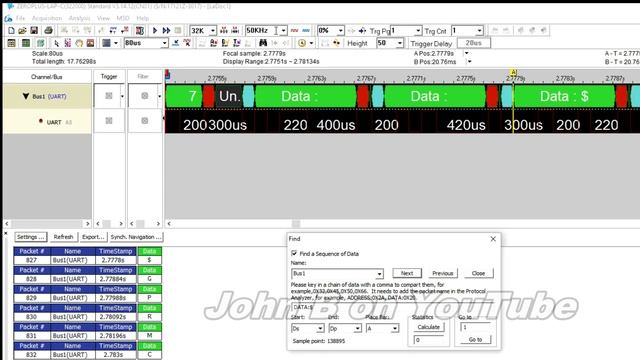Click the Calculate statistics button
This screenshot has height=360, width=640.
point(429,327)
